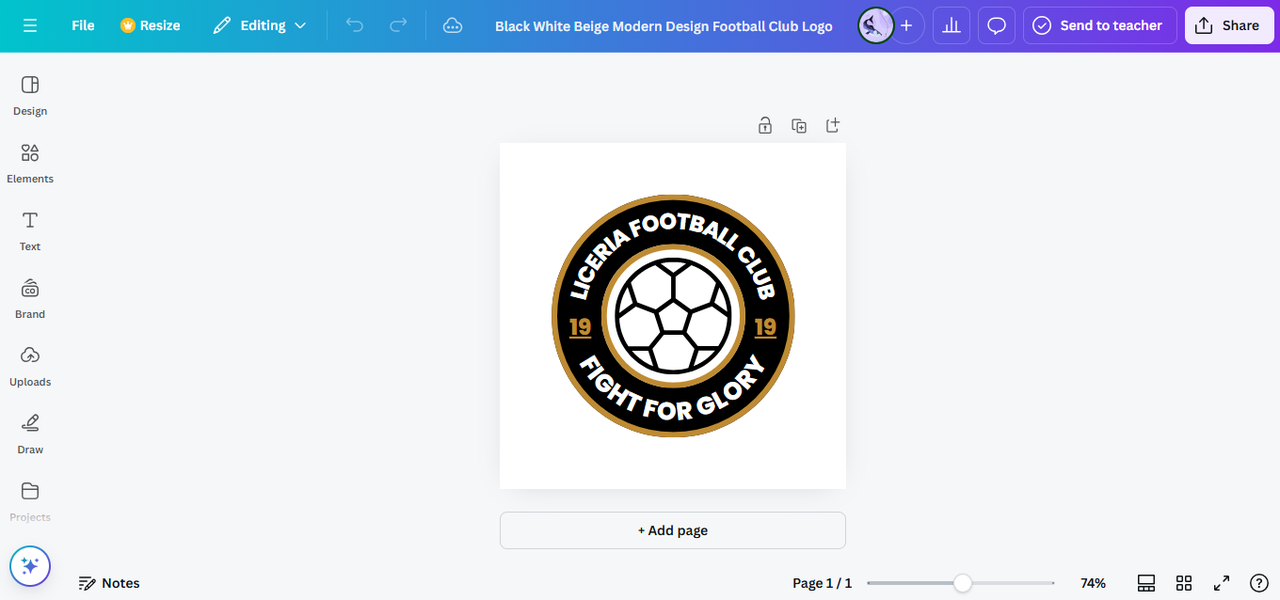The height and width of the screenshot is (600, 1280).
Task: Lock the page with padlock icon
Action: coord(765,125)
